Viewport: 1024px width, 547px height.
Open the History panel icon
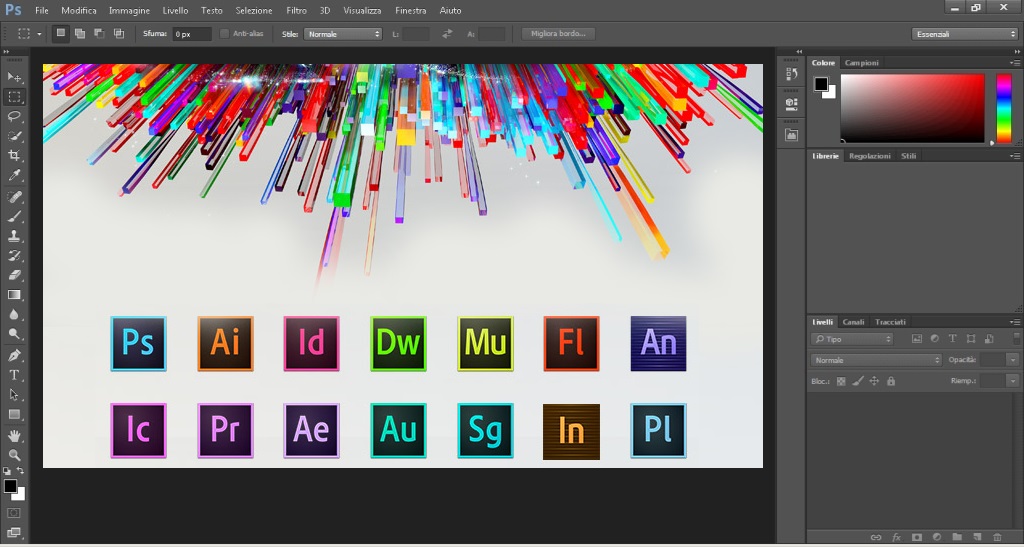coord(792,74)
